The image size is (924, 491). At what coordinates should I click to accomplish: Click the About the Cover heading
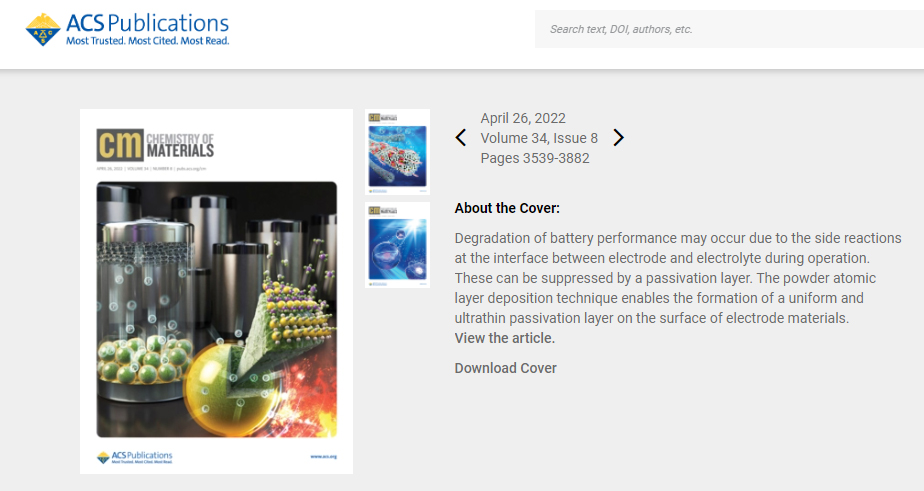[x=507, y=209]
